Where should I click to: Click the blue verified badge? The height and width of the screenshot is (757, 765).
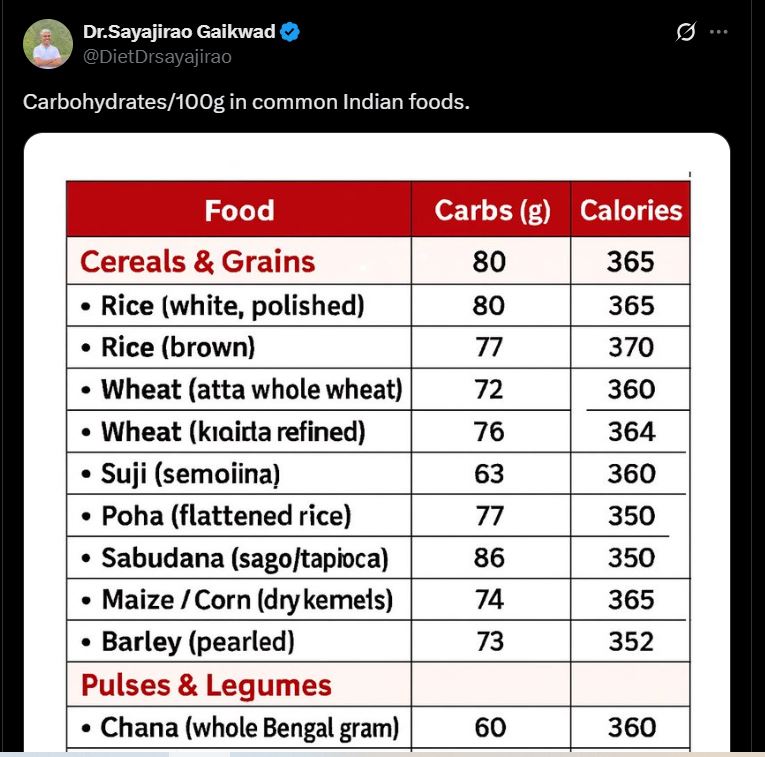(x=290, y=32)
